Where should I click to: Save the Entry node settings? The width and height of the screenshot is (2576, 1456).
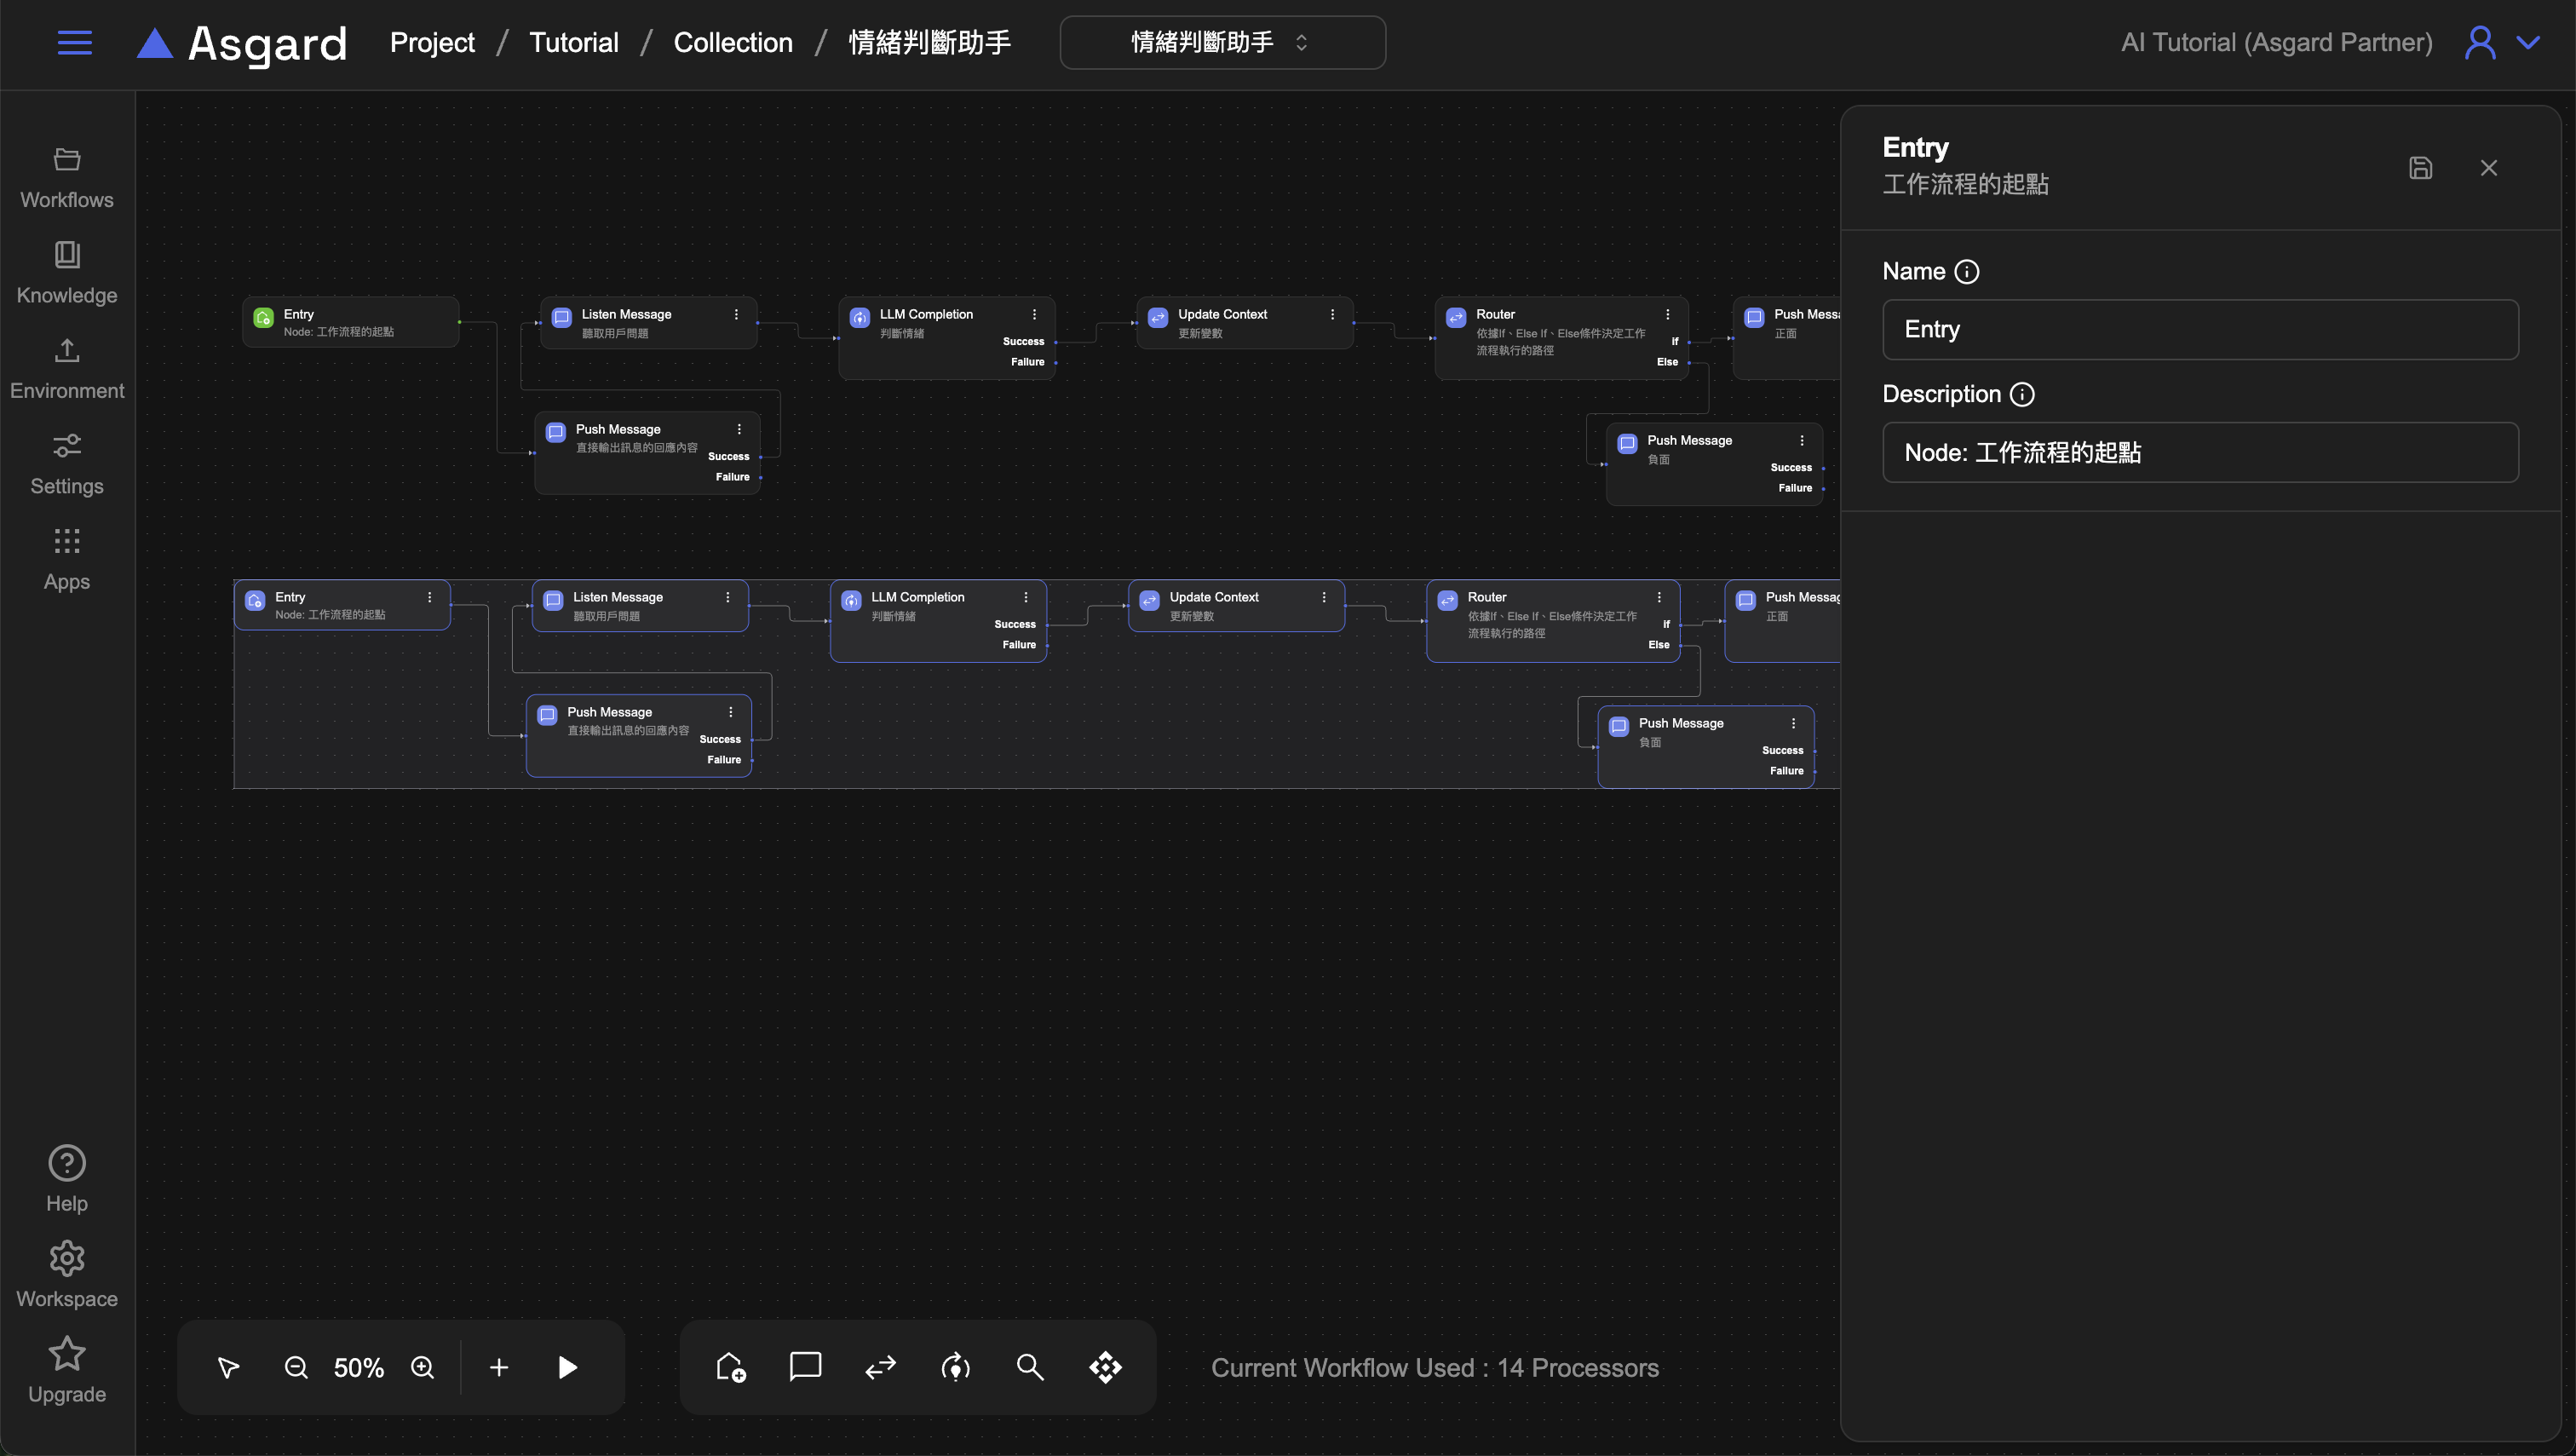point(2420,168)
